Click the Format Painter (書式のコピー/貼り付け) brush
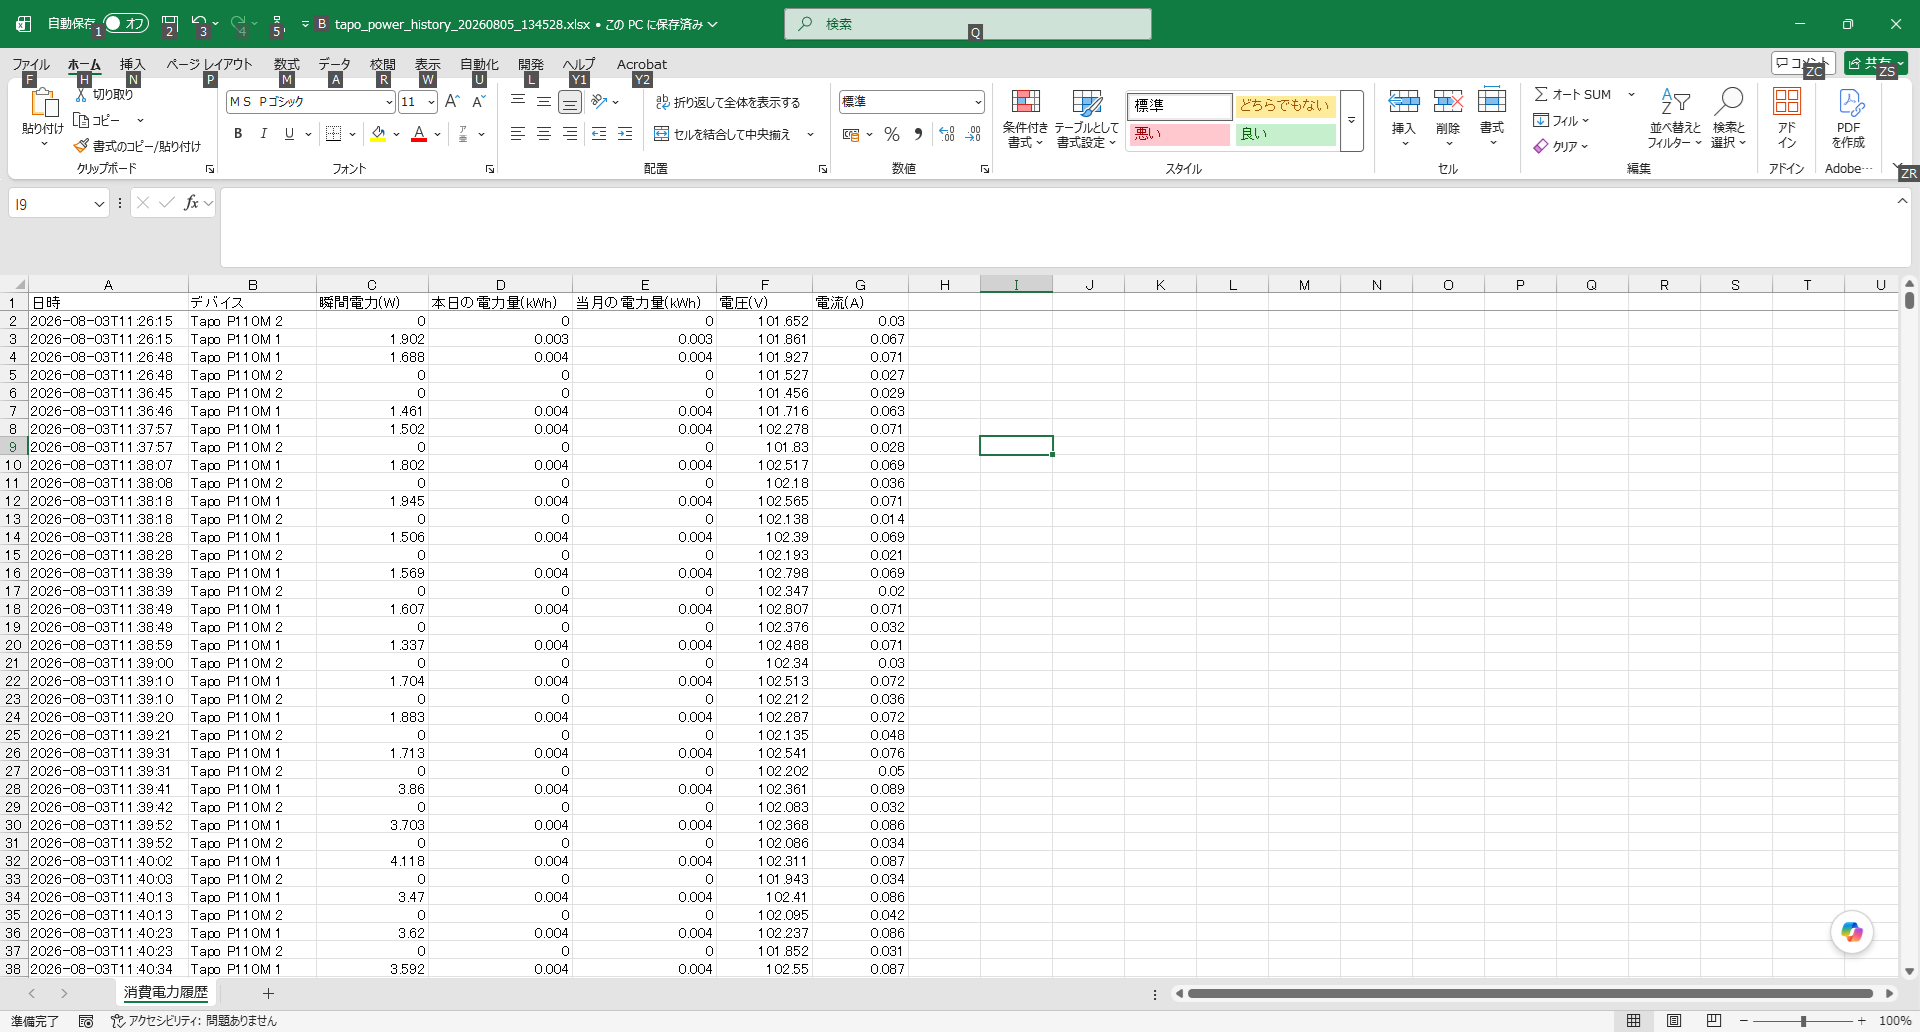This screenshot has height=1032, width=1920. [x=138, y=146]
